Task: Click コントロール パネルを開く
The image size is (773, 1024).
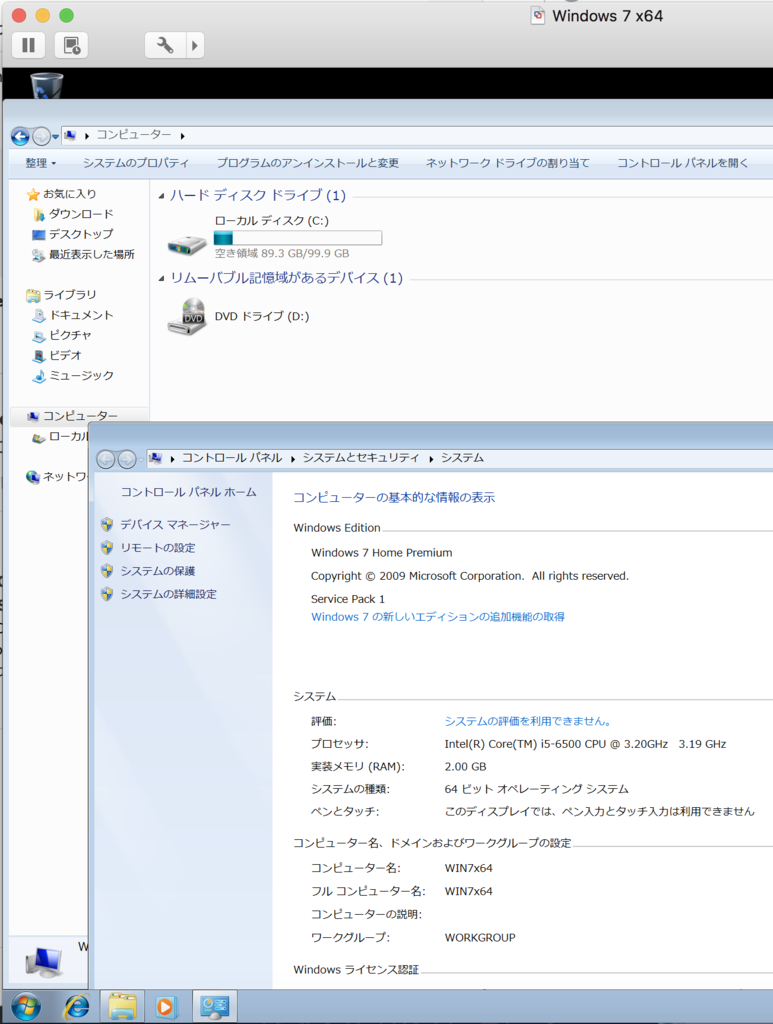Action: (x=682, y=163)
